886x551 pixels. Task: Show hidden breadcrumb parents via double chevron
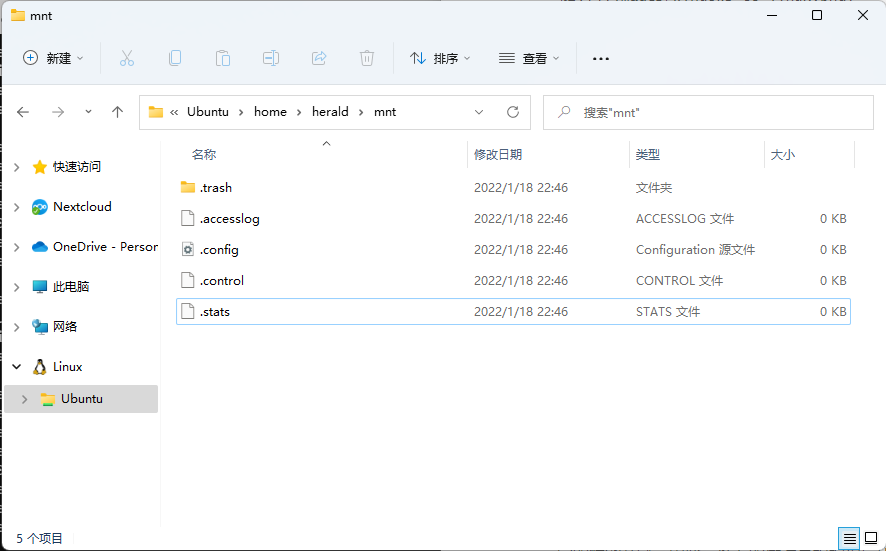[x=174, y=112]
